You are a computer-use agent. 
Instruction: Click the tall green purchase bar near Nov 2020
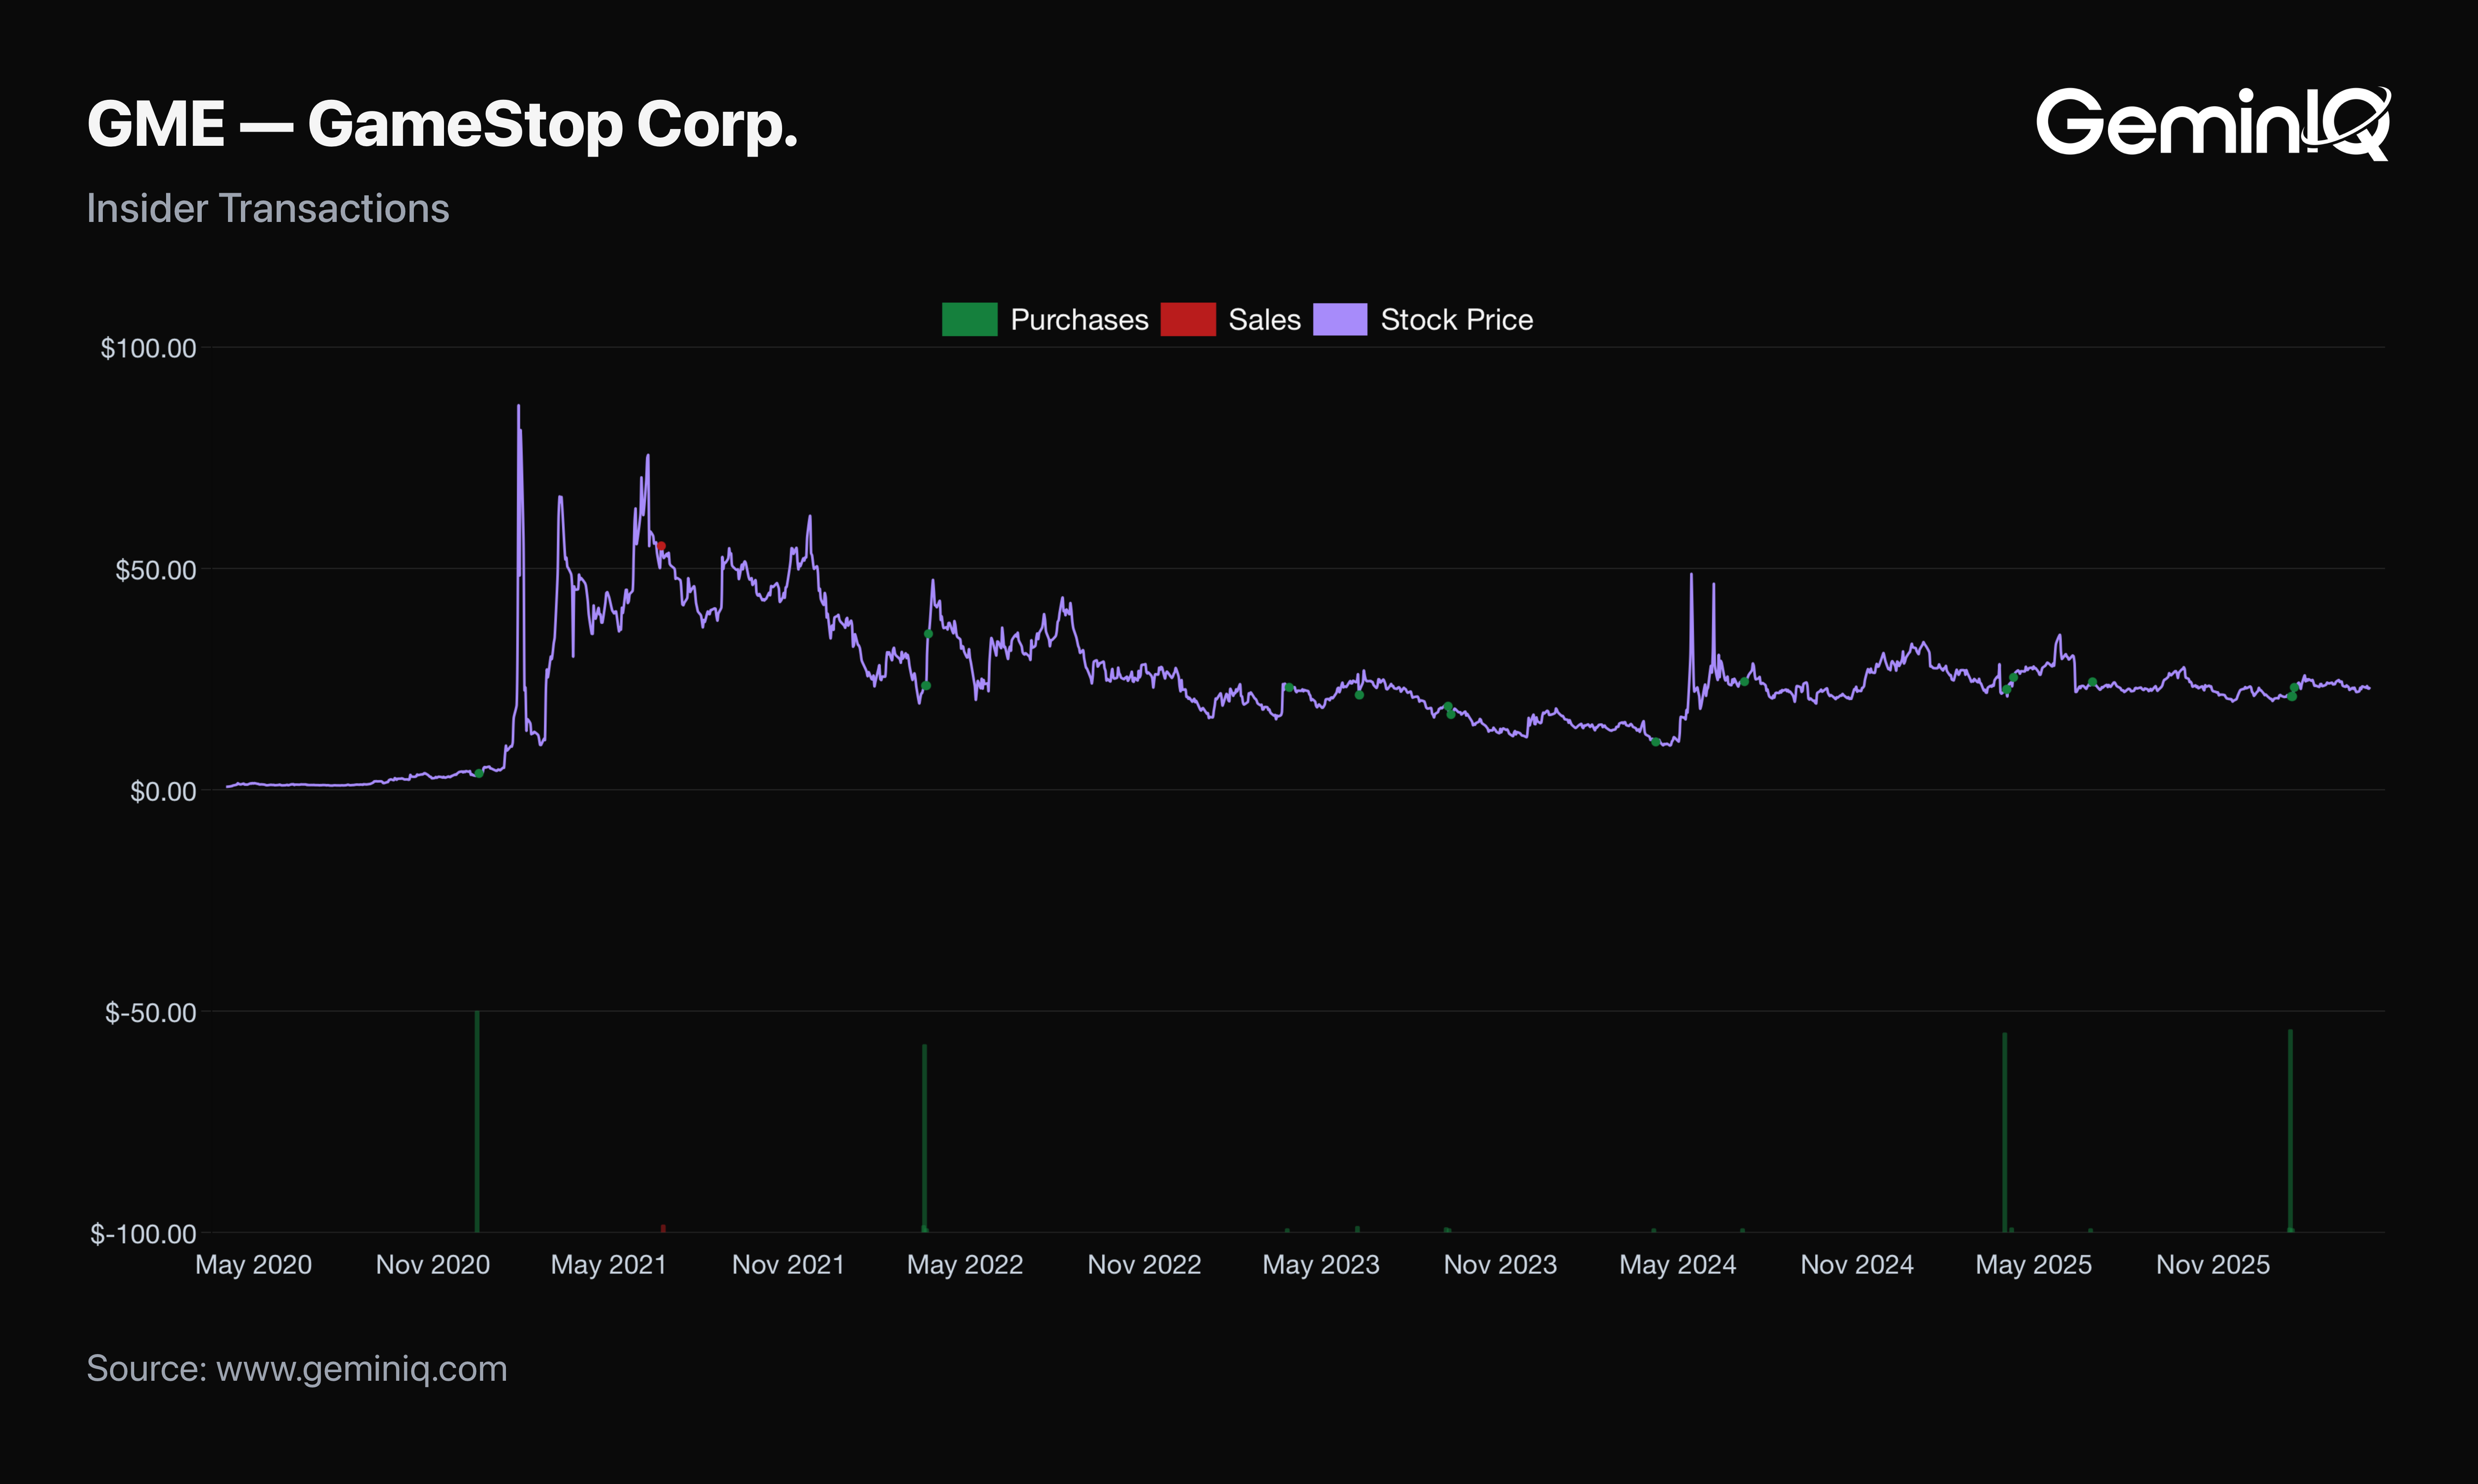(x=477, y=1122)
